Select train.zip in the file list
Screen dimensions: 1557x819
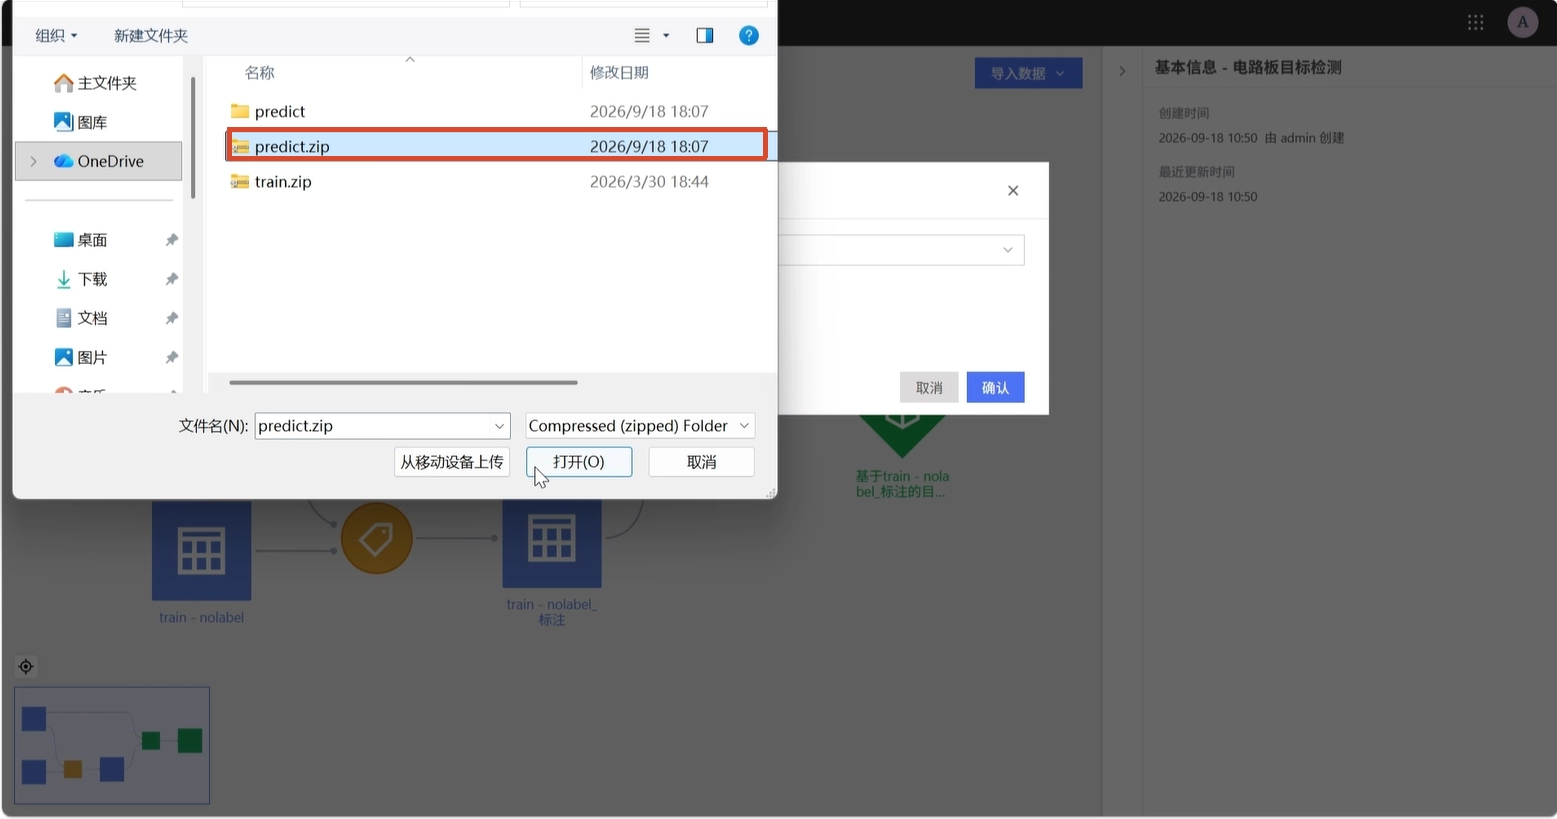(x=283, y=182)
